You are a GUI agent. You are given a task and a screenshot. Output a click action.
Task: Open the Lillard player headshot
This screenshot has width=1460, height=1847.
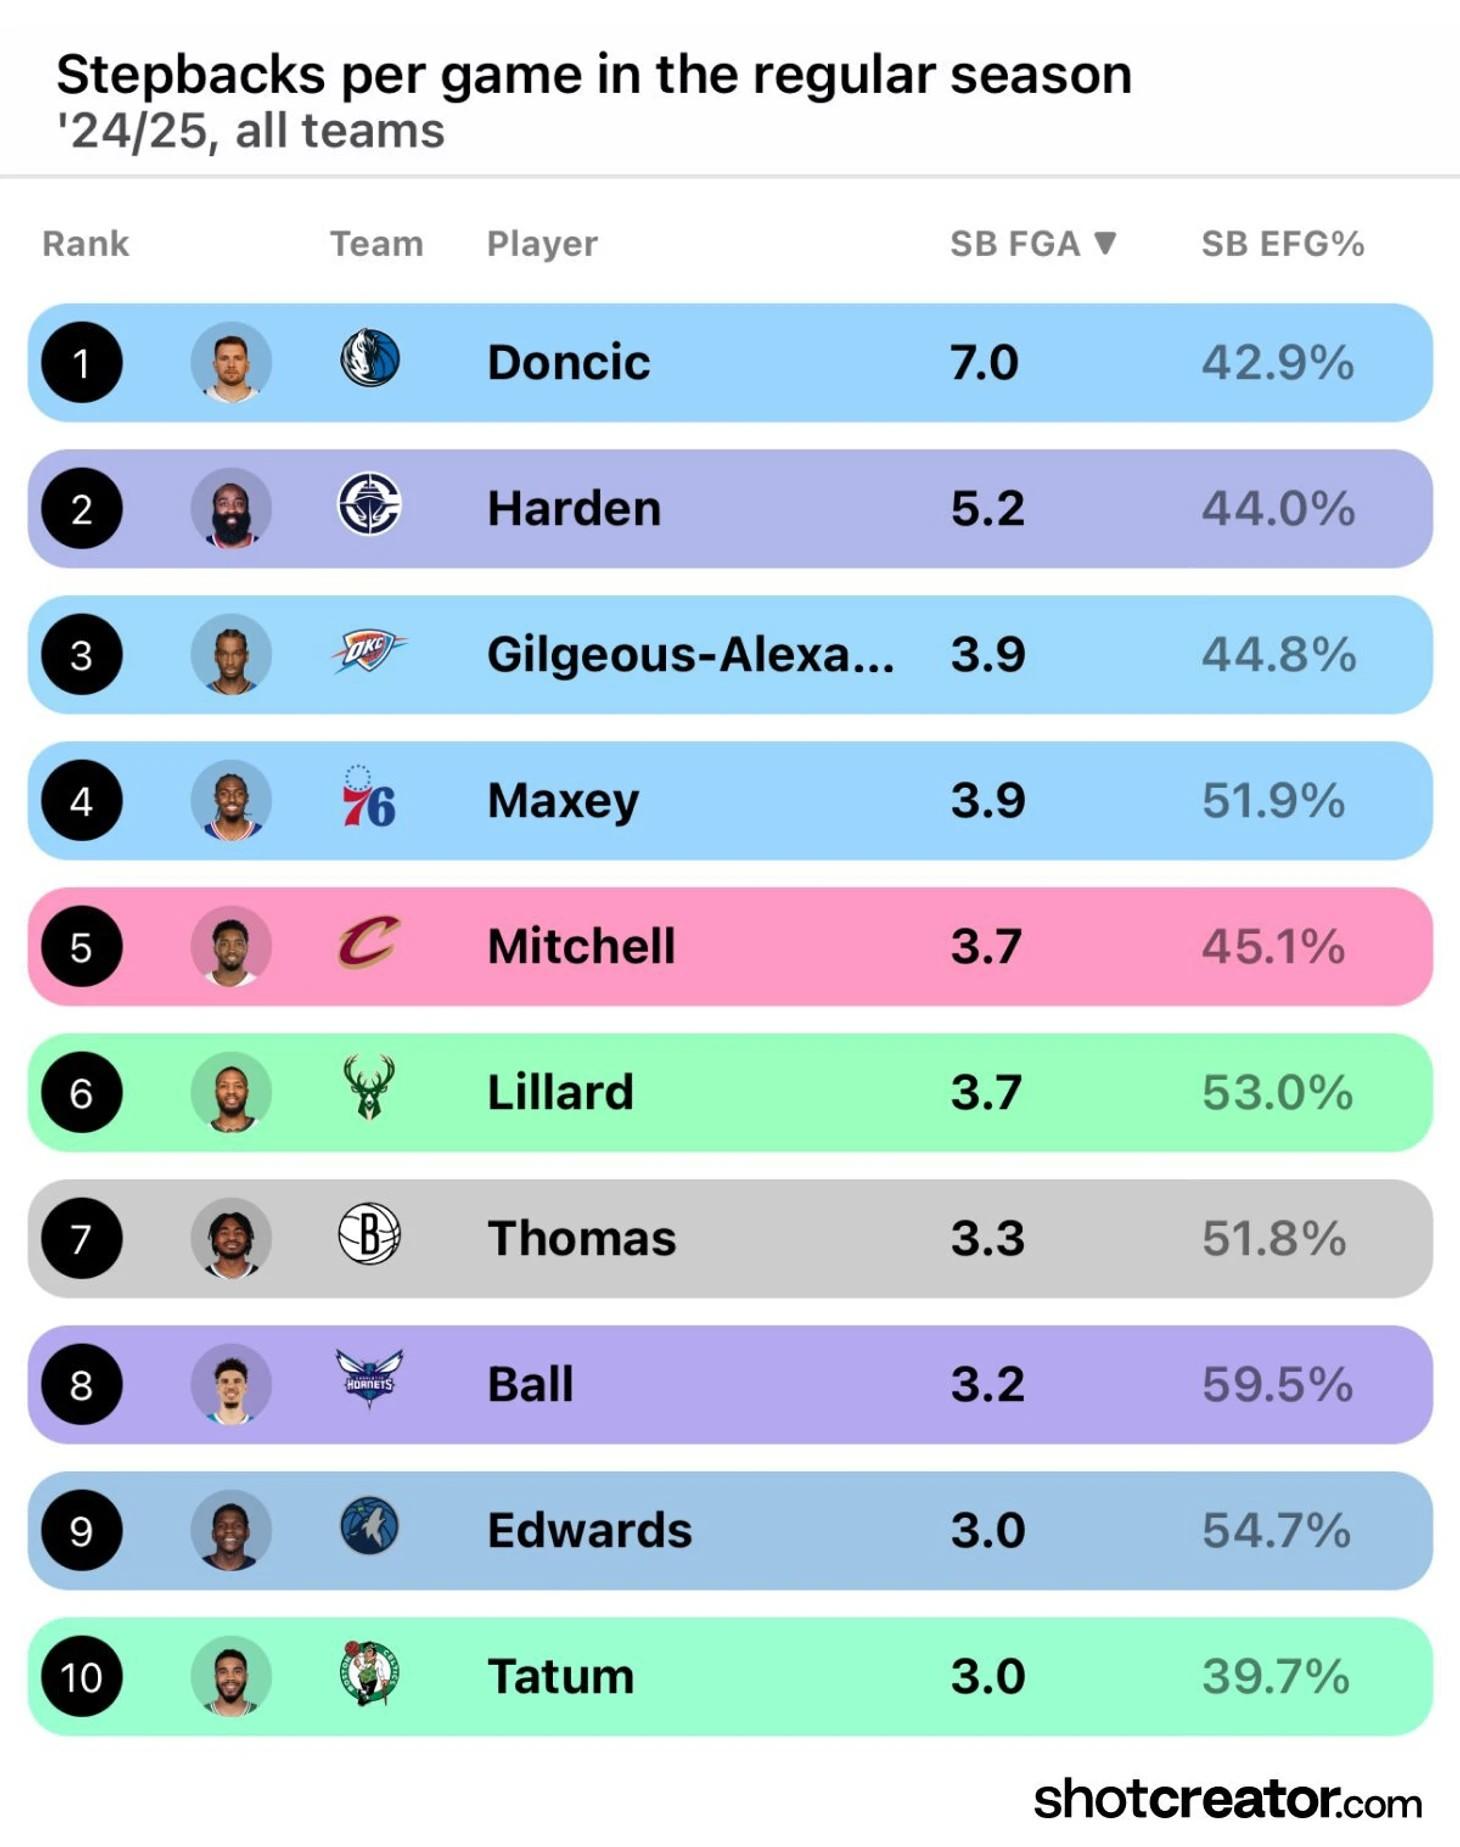tap(231, 1092)
